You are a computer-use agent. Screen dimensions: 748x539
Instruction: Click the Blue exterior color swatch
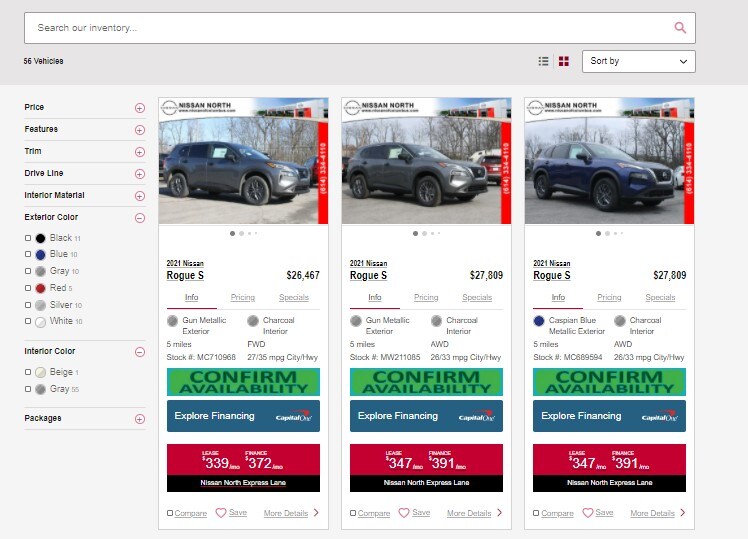click(x=41, y=255)
